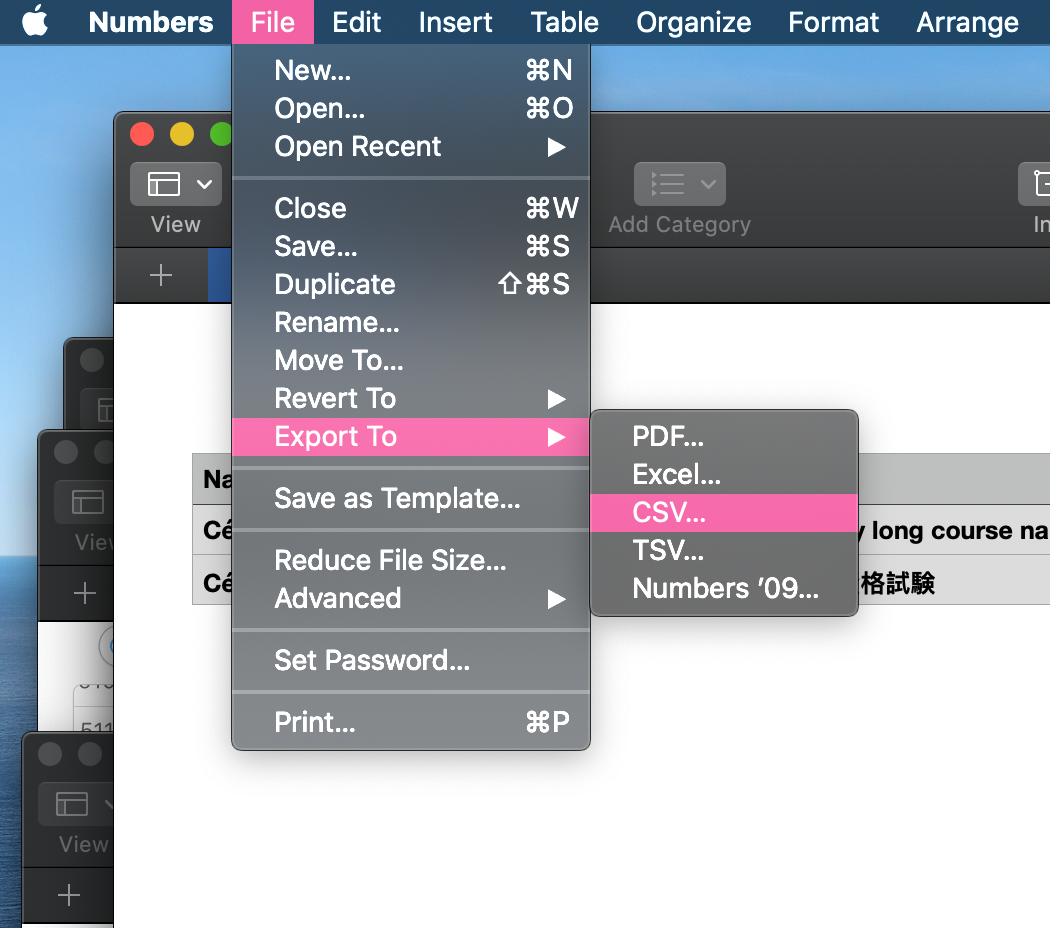
Task: Choose TSV… export format
Action: click(x=724, y=551)
